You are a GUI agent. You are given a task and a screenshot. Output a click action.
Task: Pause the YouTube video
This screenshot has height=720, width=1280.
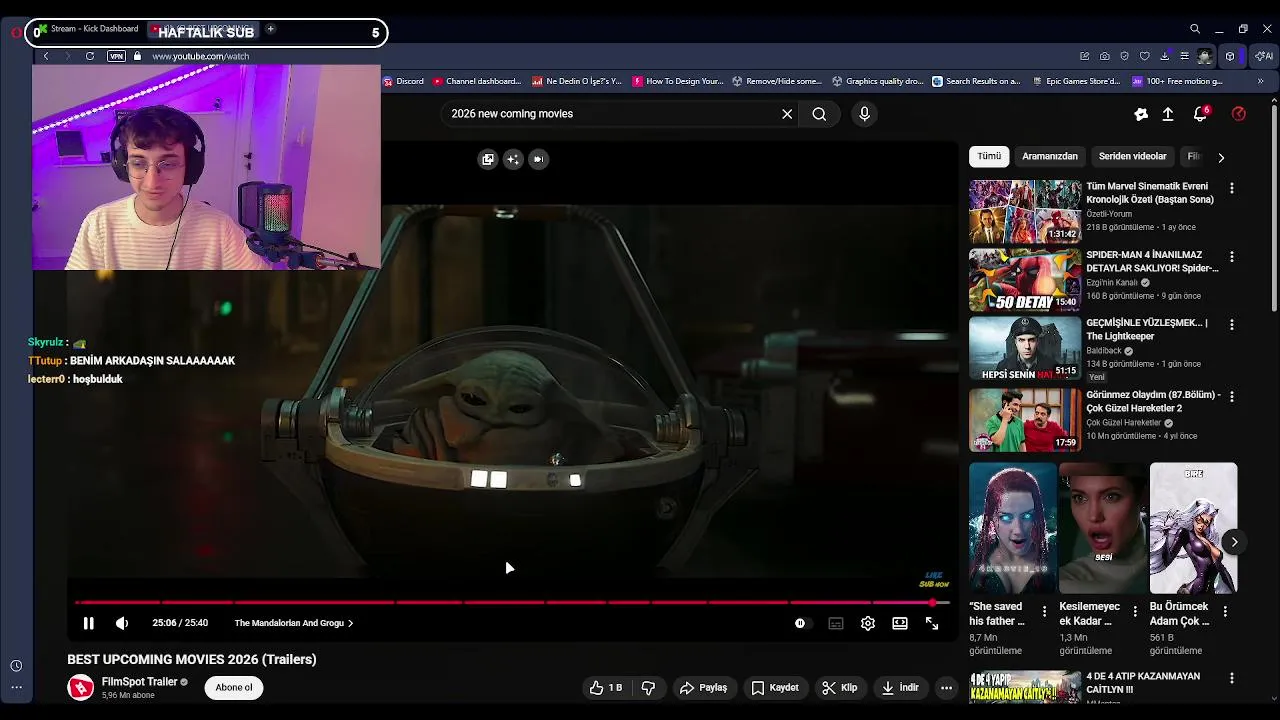coord(88,623)
